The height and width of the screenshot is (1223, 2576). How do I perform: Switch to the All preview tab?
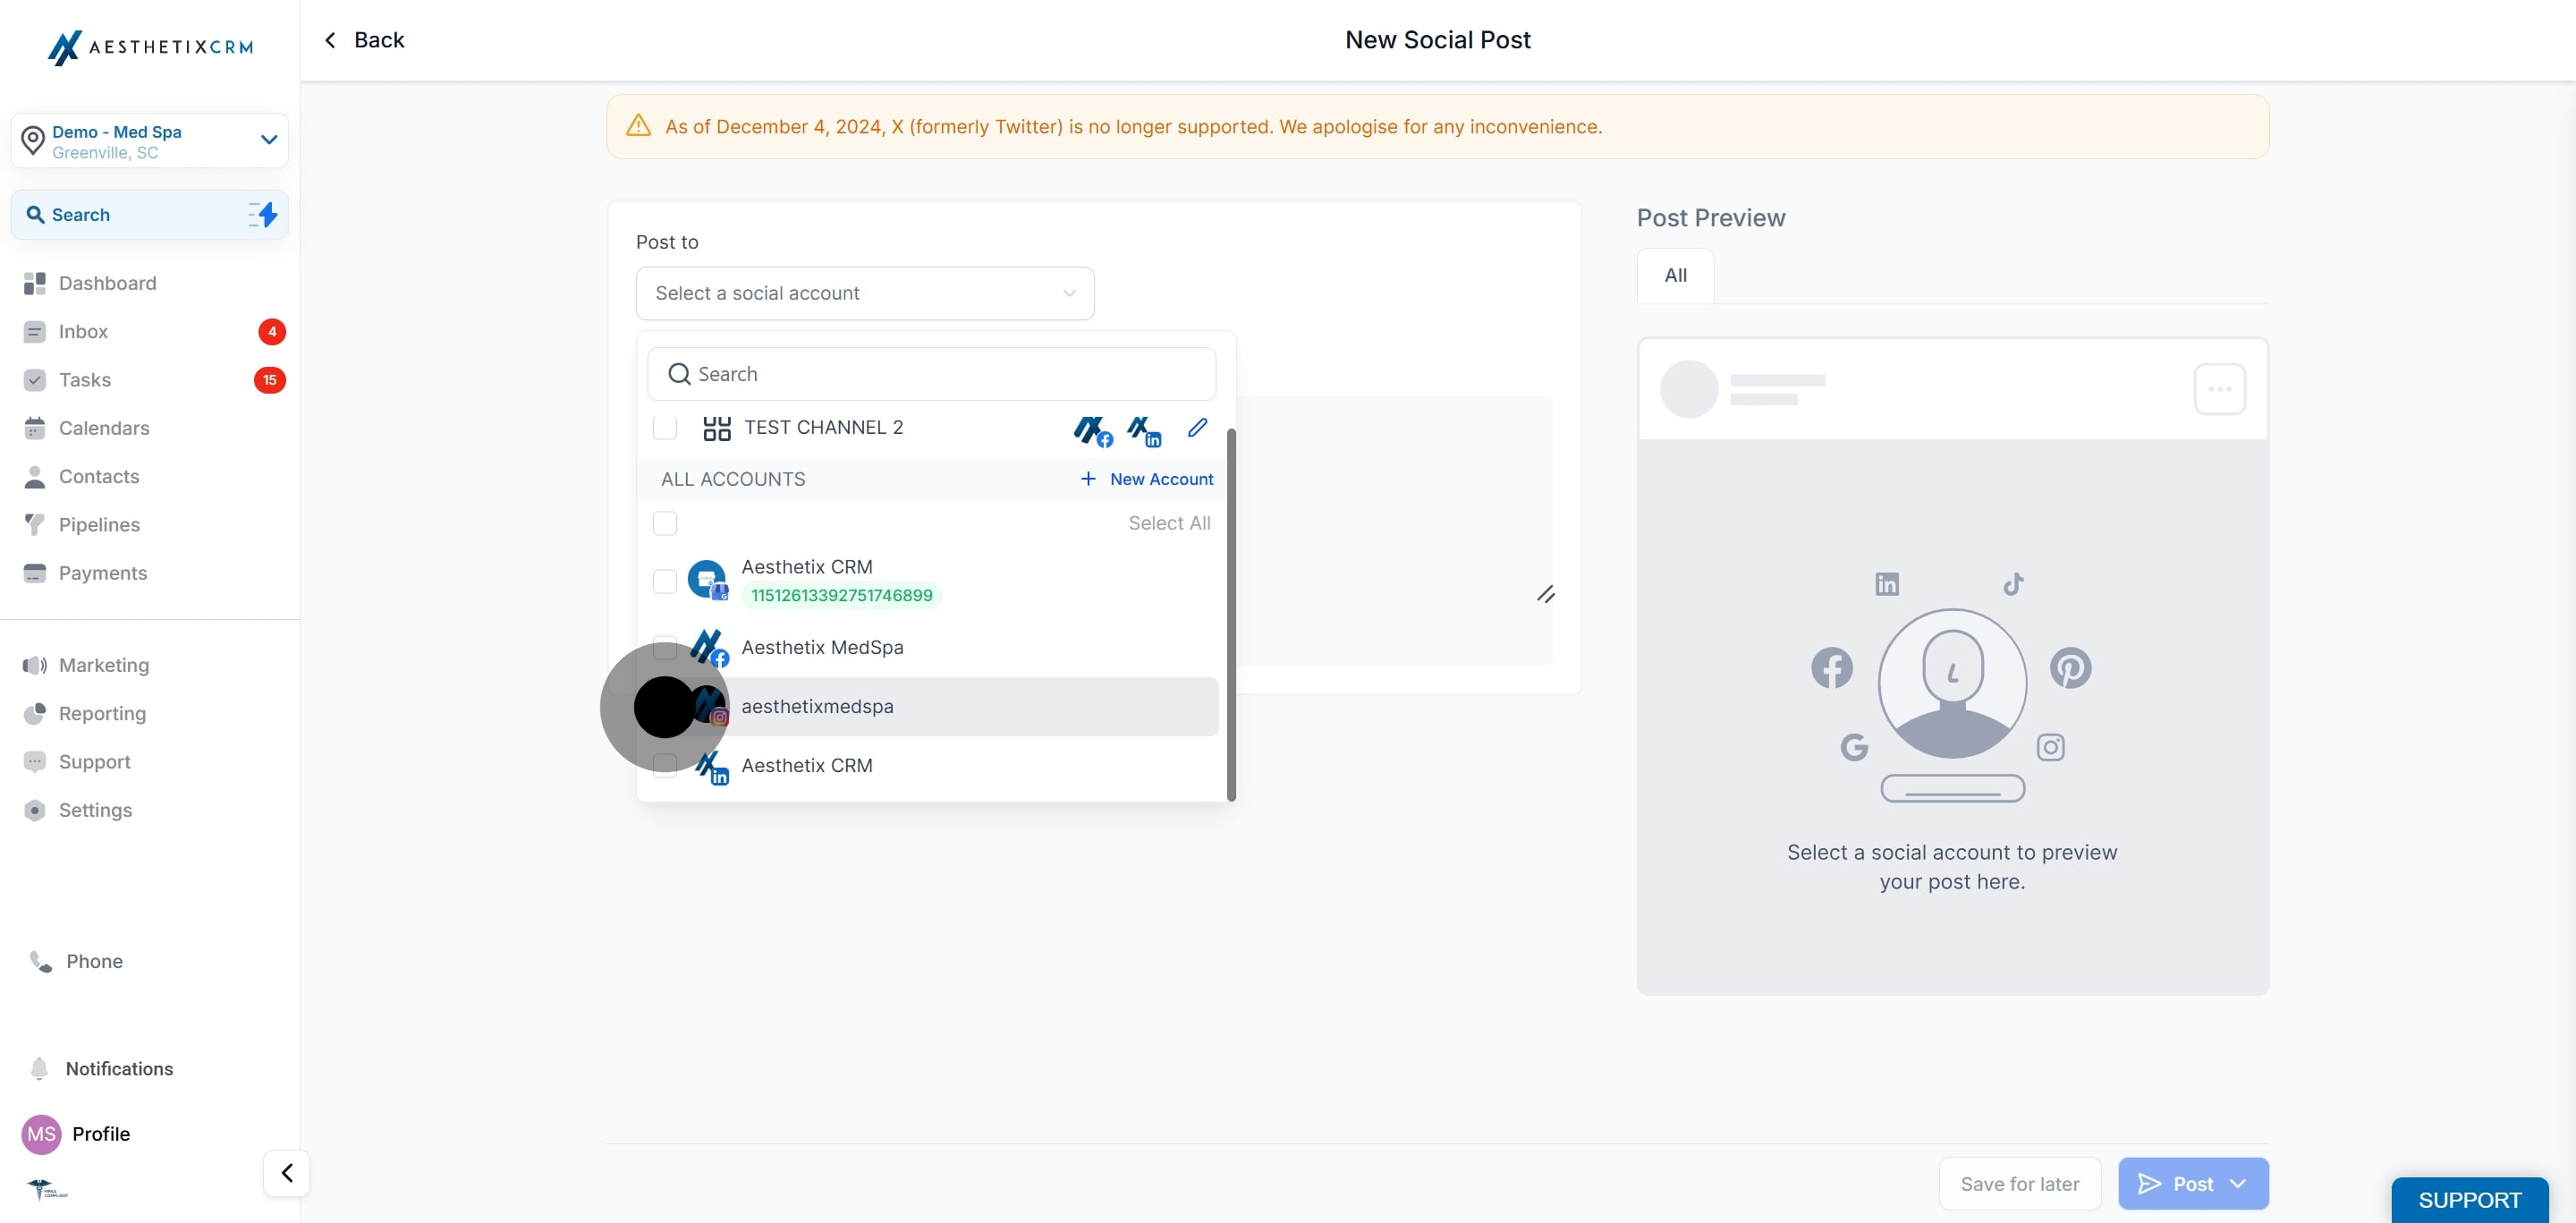[1675, 275]
